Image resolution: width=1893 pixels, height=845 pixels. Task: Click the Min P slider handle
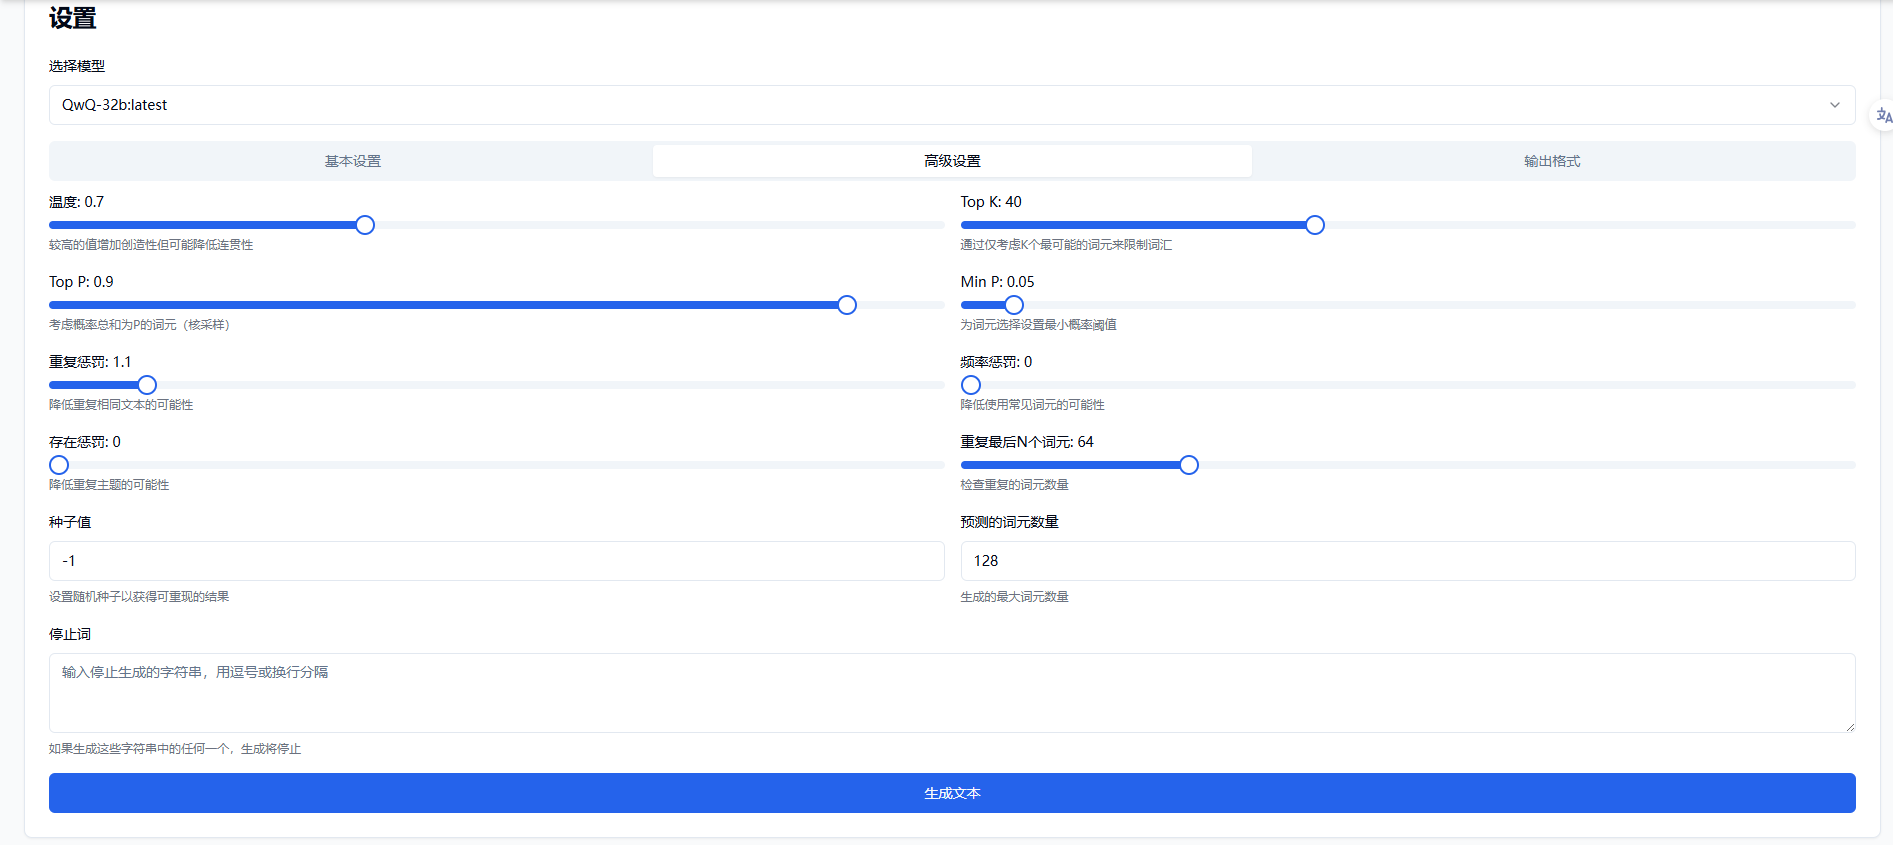click(1014, 305)
